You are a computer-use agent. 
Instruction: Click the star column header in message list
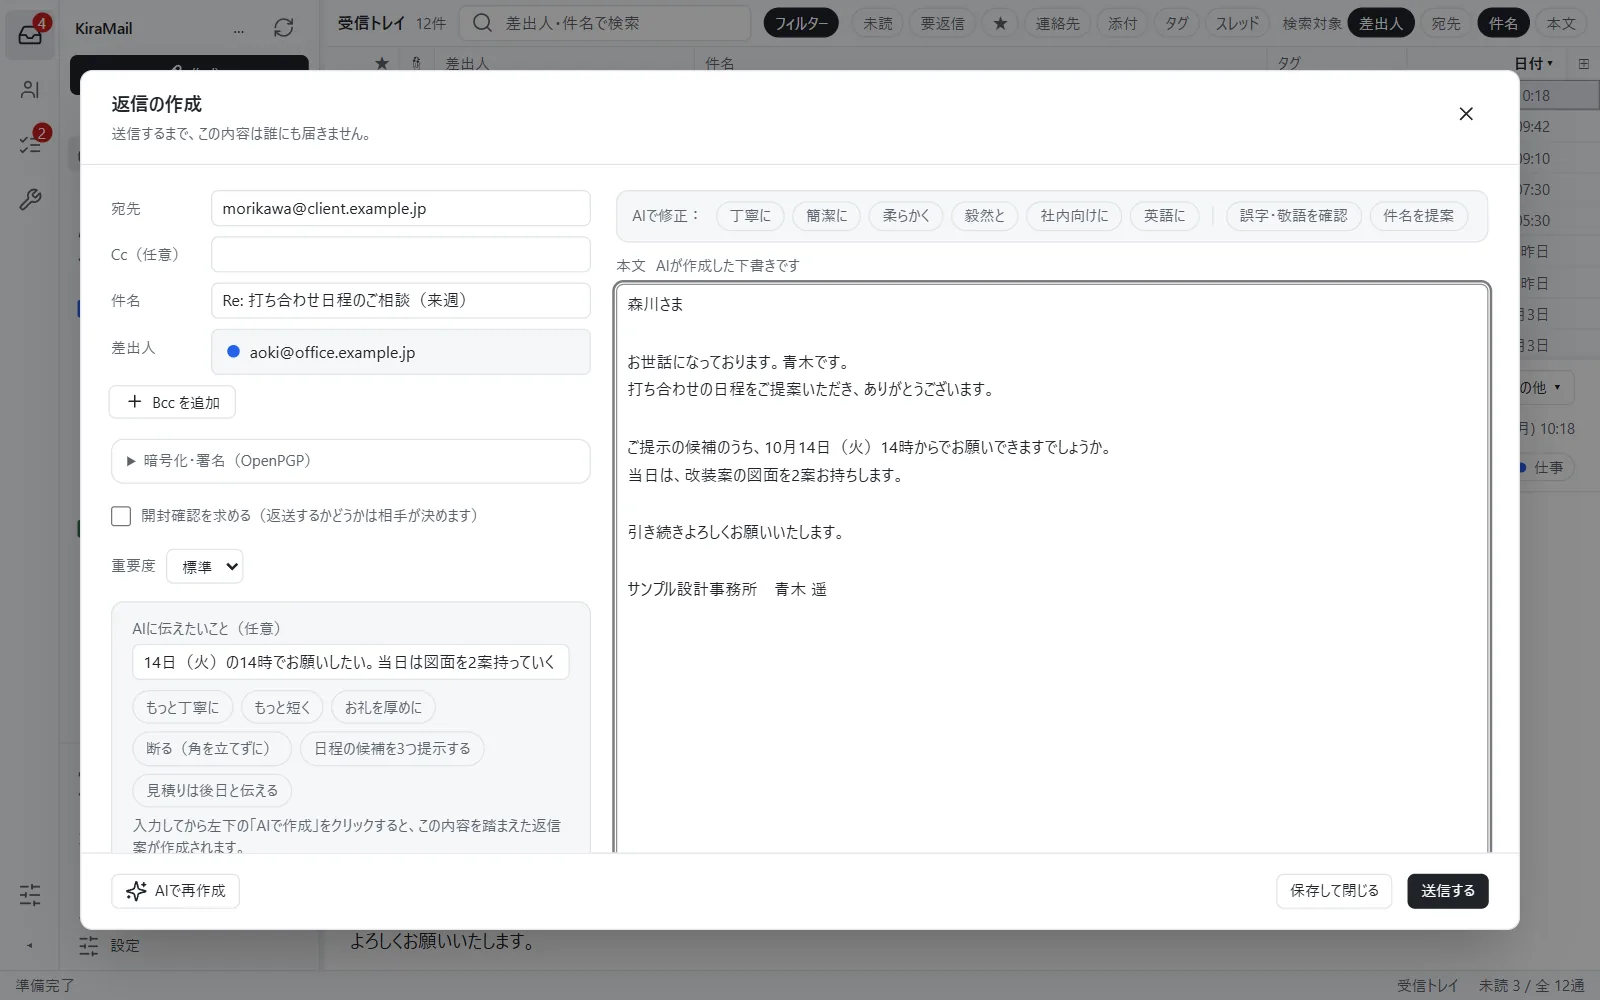382,63
